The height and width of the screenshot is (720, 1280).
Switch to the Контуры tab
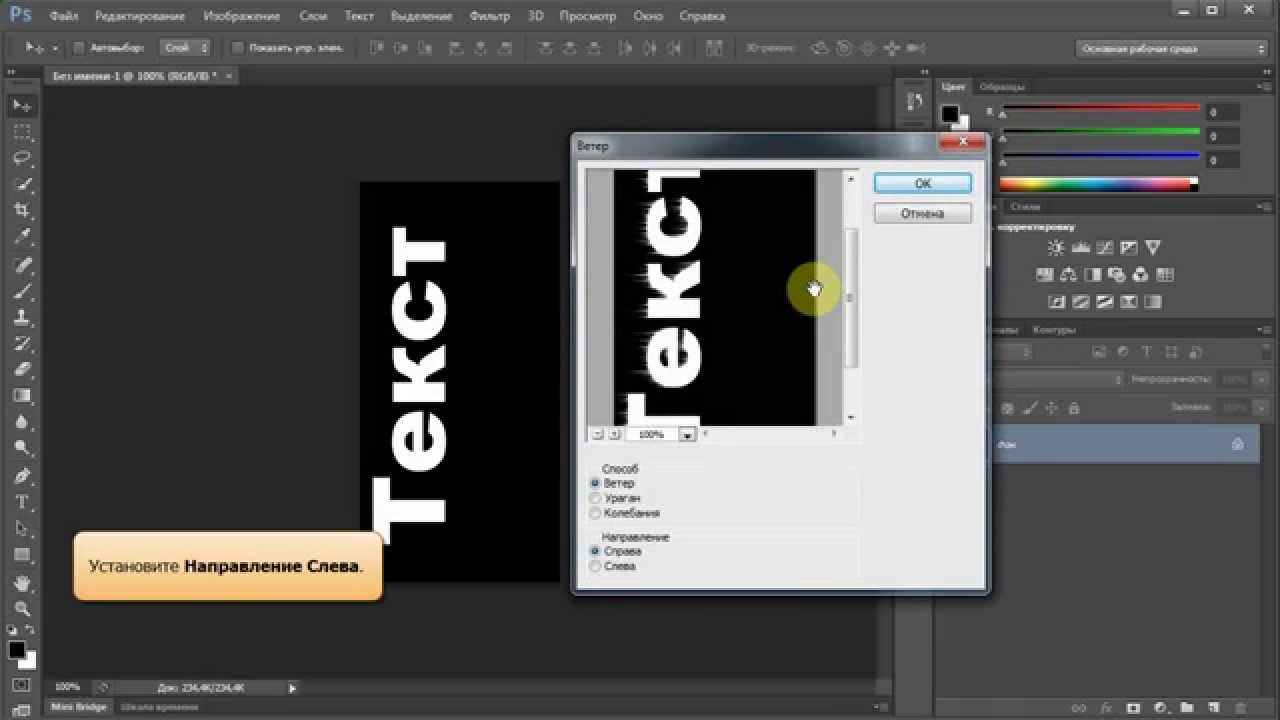[1054, 330]
